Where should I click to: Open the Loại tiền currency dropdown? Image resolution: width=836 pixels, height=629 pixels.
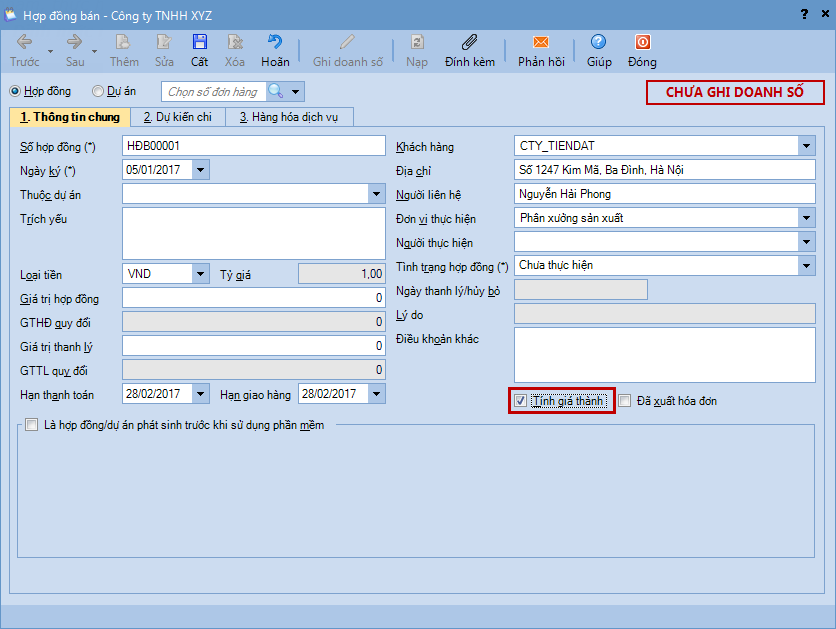[x=200, y=273]
